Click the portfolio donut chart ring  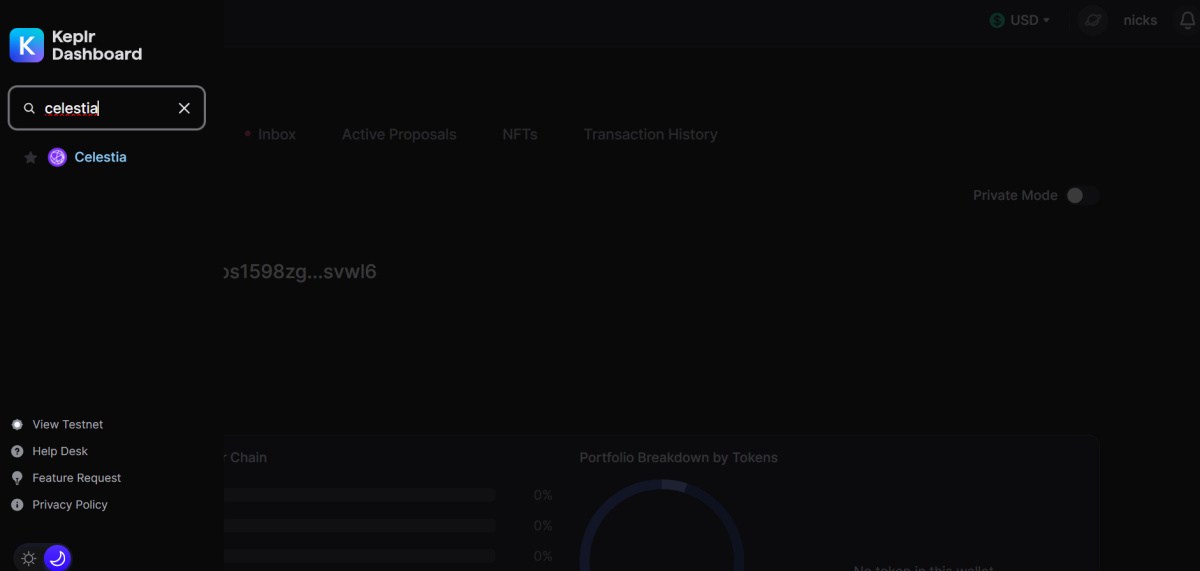coord(662,525)
